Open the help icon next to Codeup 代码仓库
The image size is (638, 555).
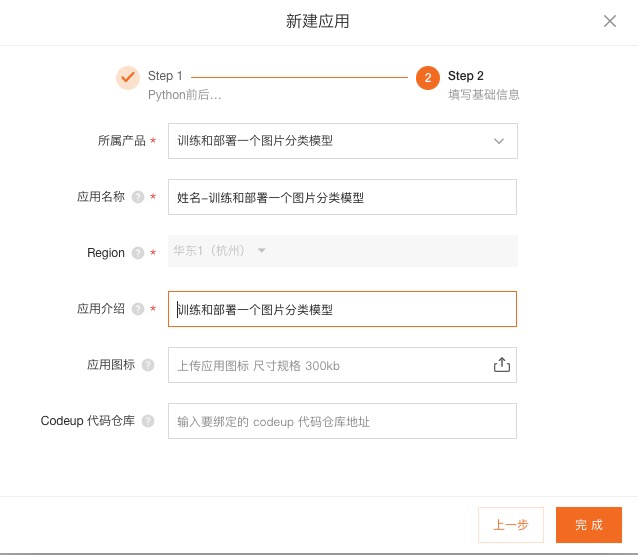148,421
